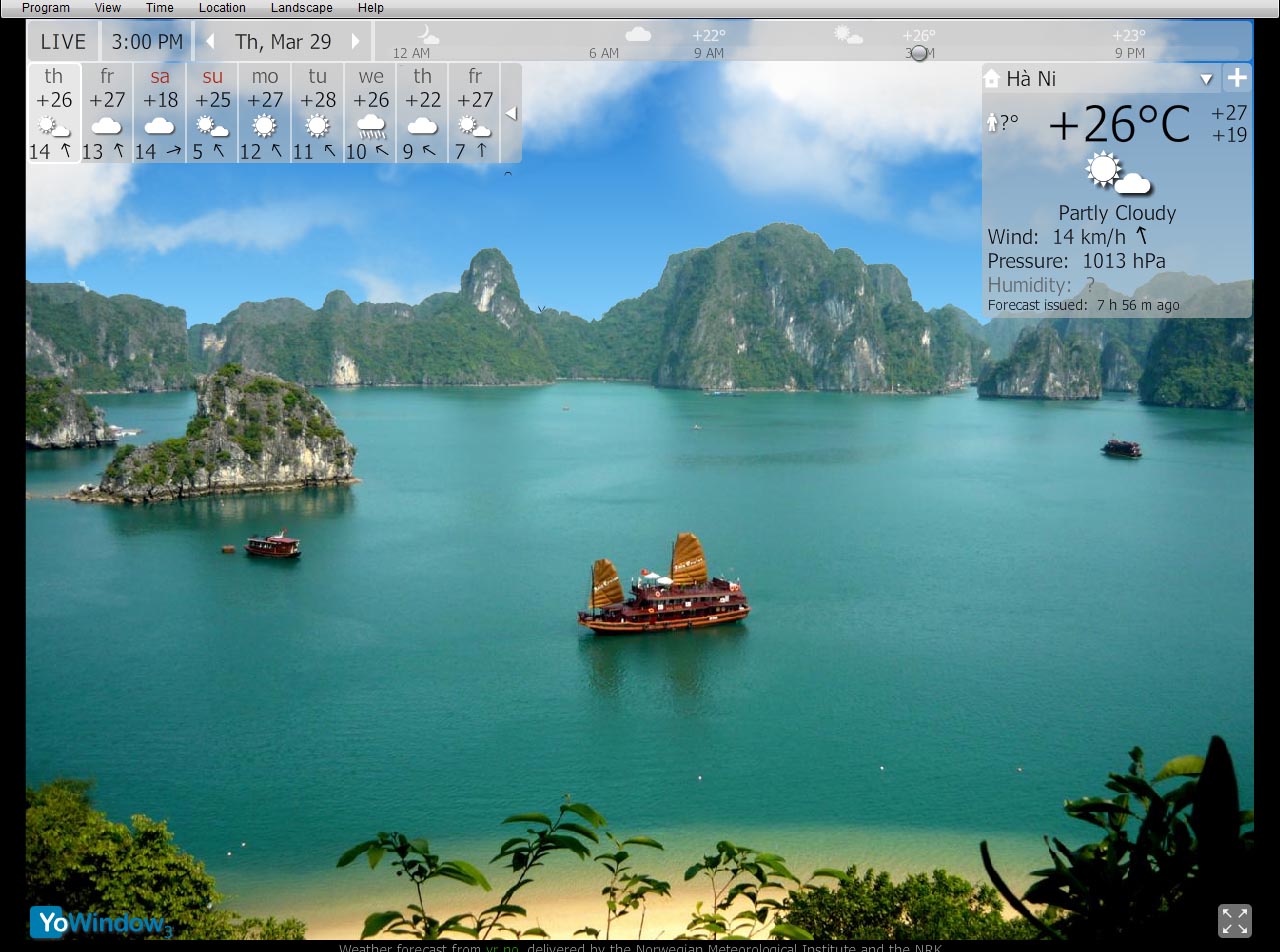Select Wednesday rainy forecast day
Screen dimensions: 1280x952
pyautogui.click(x=371, y=113)
